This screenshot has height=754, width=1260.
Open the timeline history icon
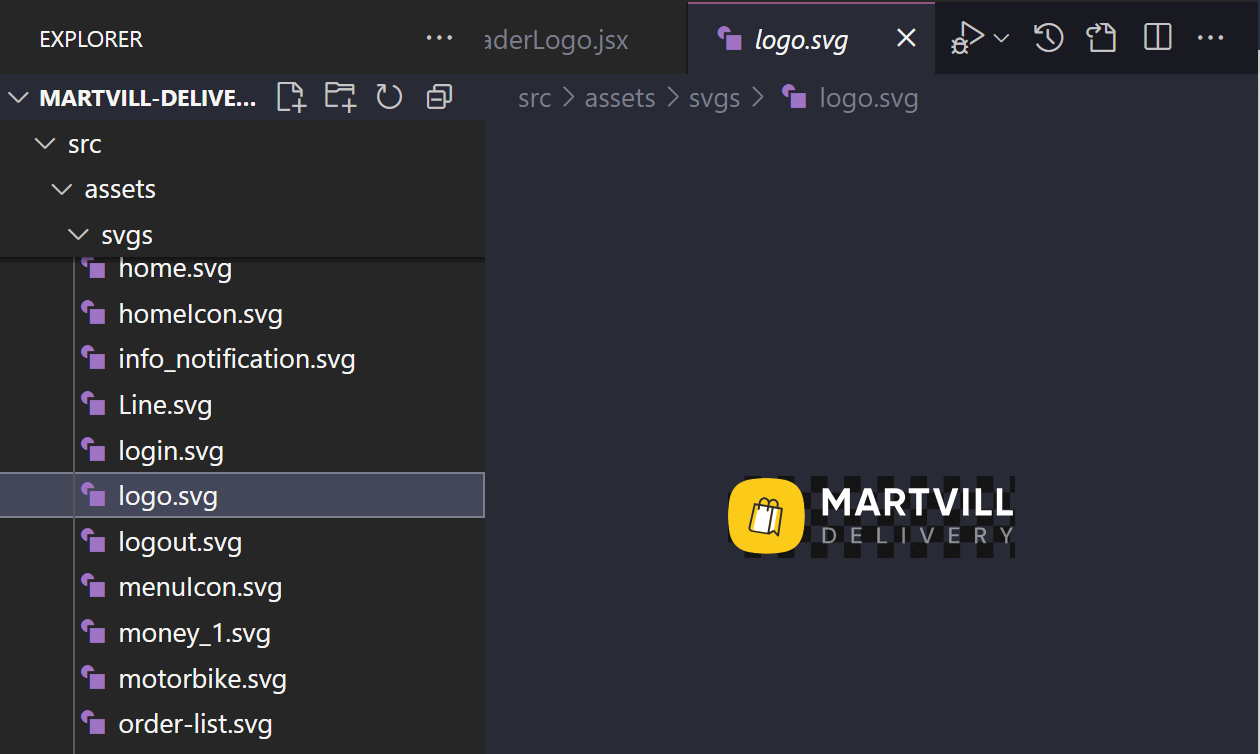tap(1048, 38)
